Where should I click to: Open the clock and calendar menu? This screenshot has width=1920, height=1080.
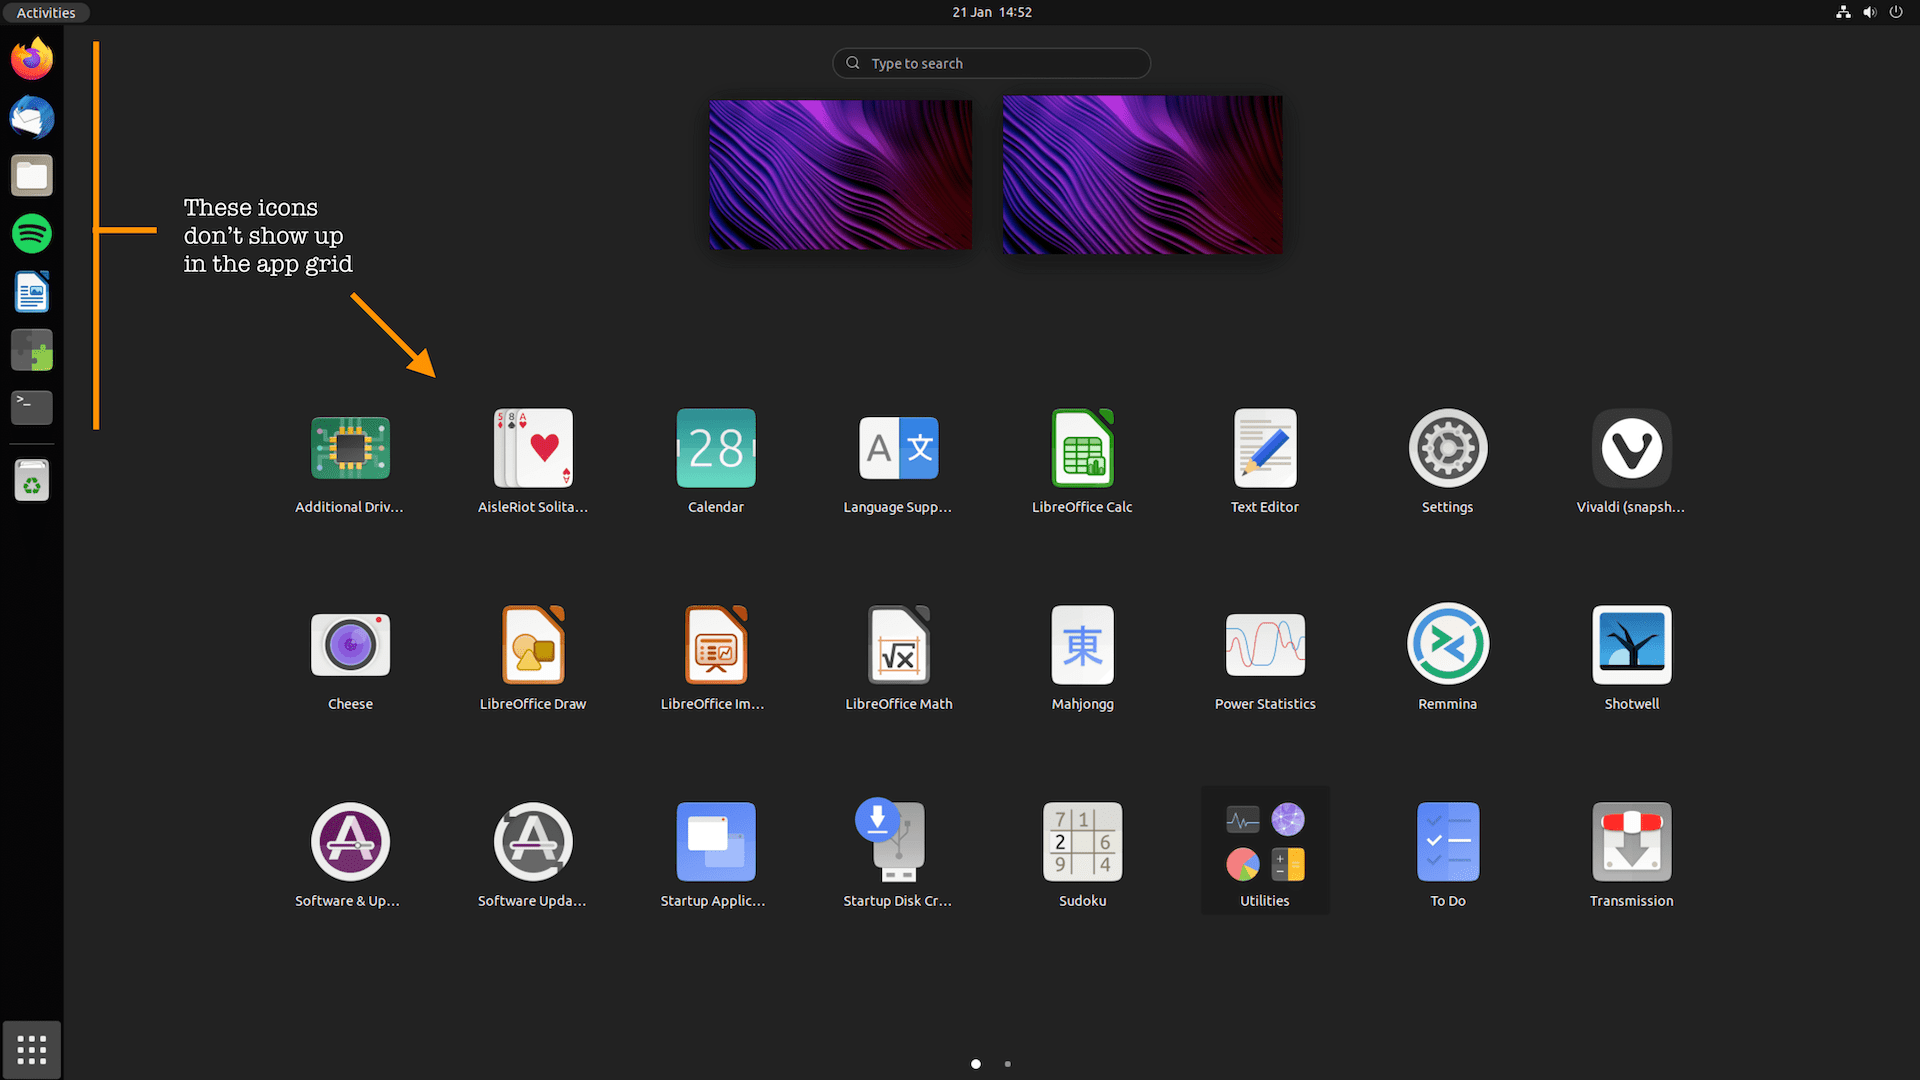tap(991, 12)
